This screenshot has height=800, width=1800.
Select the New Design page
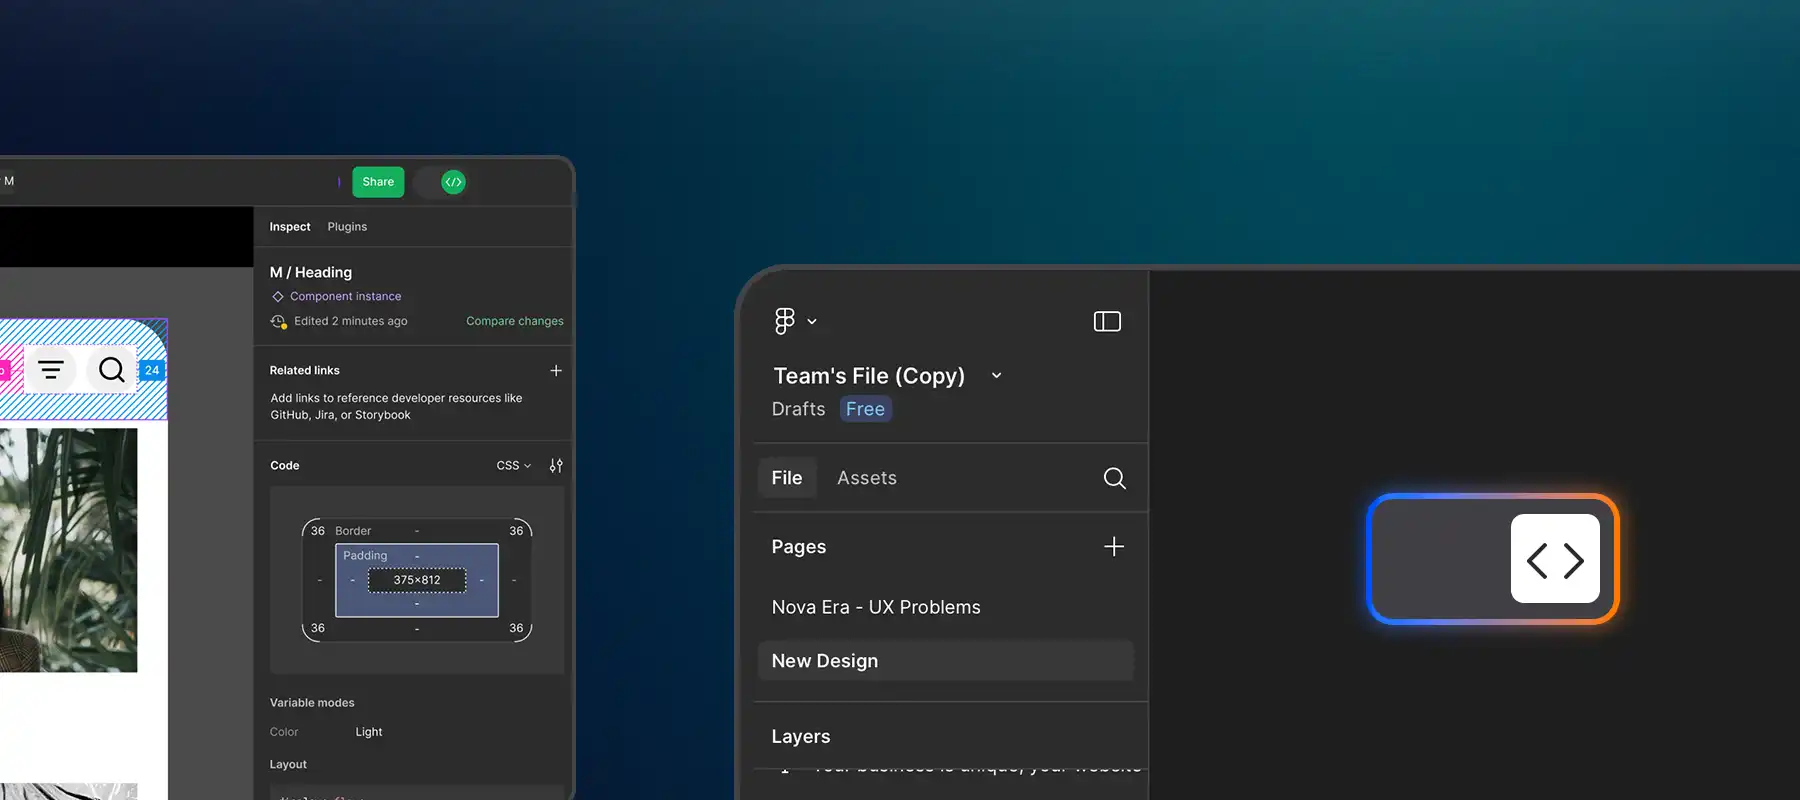point(945,661)
